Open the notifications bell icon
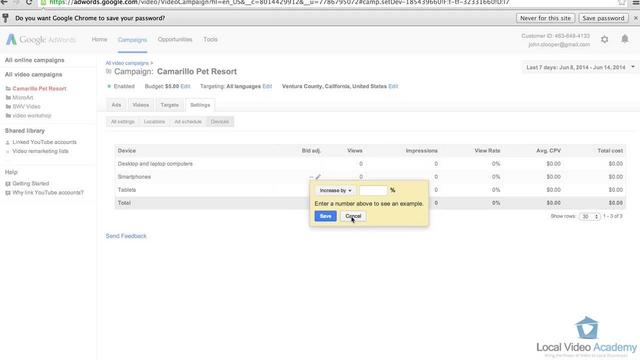 click(x=624, y=39)
